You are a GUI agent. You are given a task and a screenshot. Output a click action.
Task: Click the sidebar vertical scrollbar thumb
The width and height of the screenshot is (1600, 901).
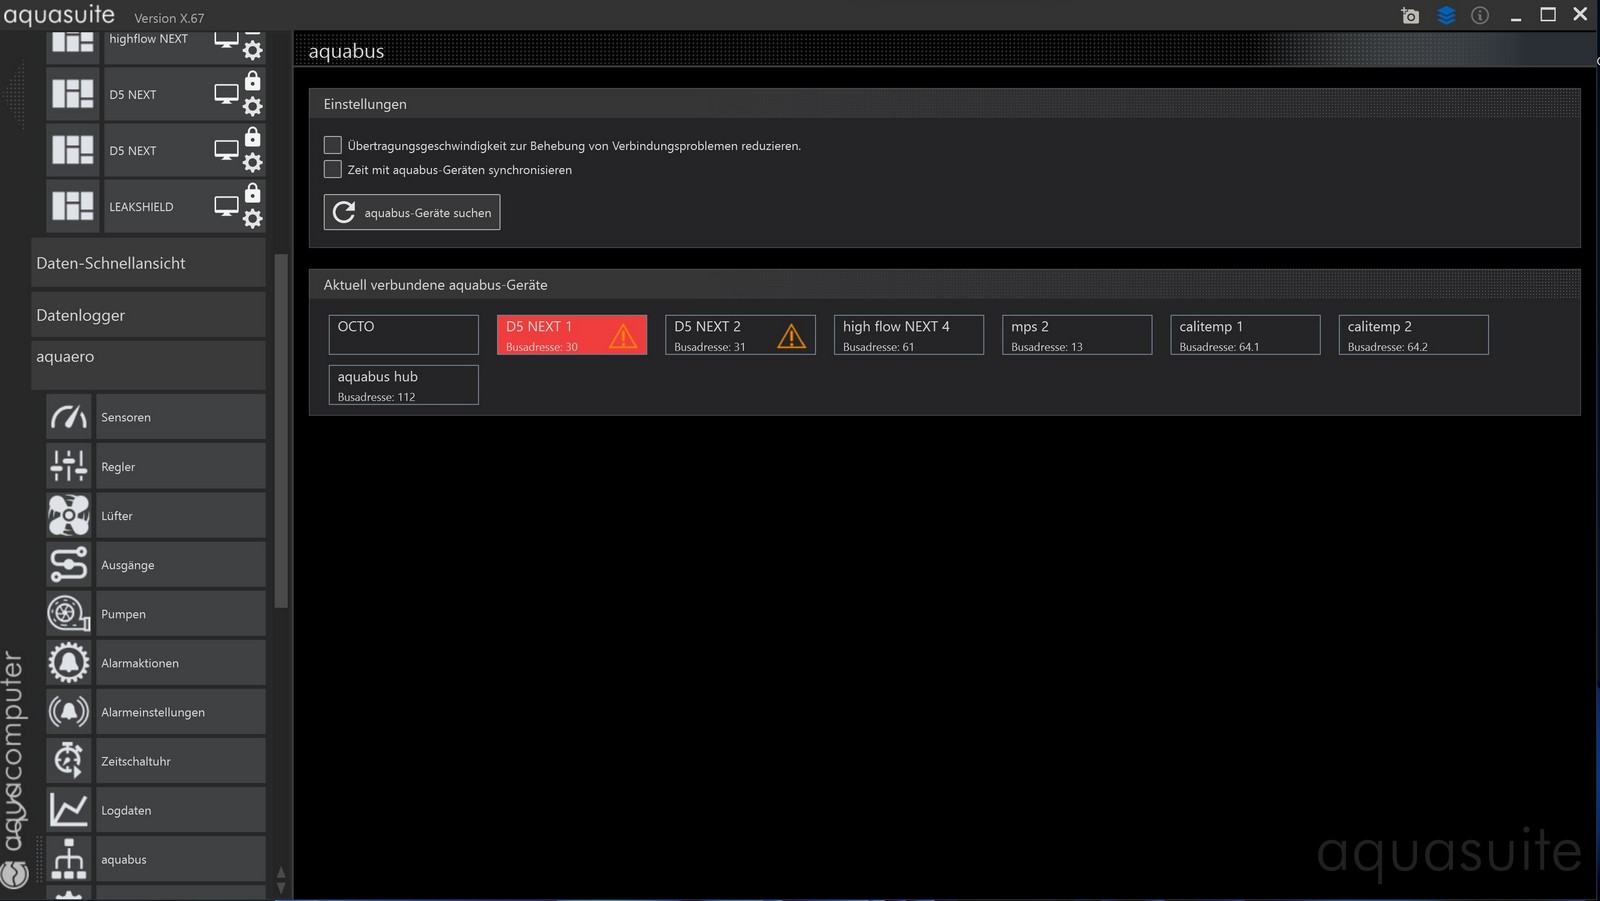pyautogui.click(x=281, y=430)
